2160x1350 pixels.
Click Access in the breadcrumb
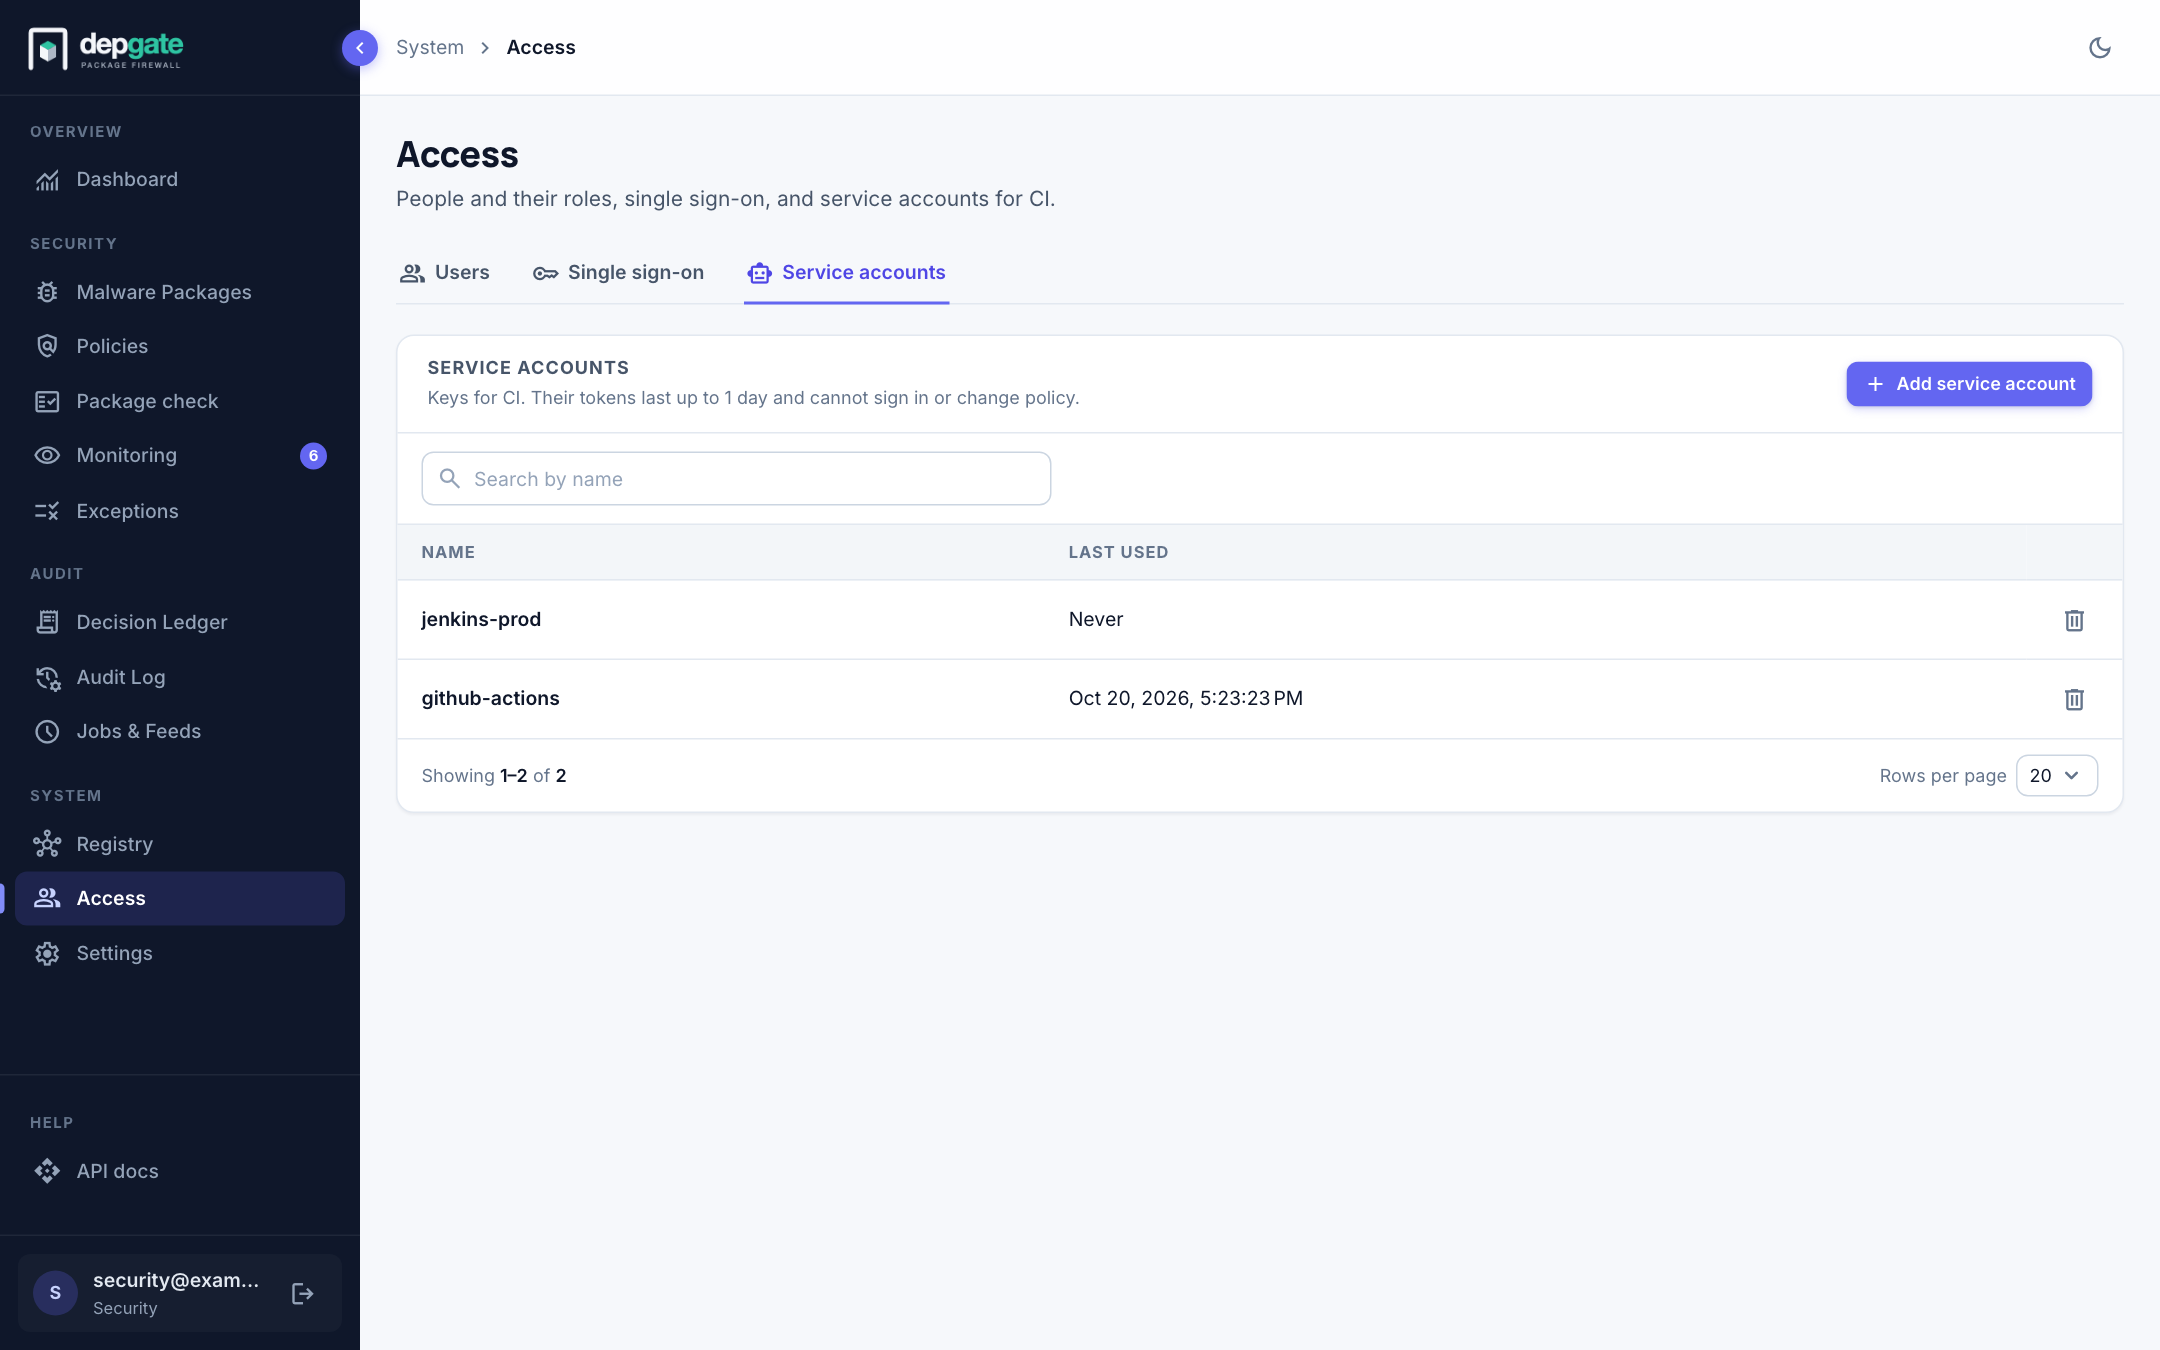[541, 47]
